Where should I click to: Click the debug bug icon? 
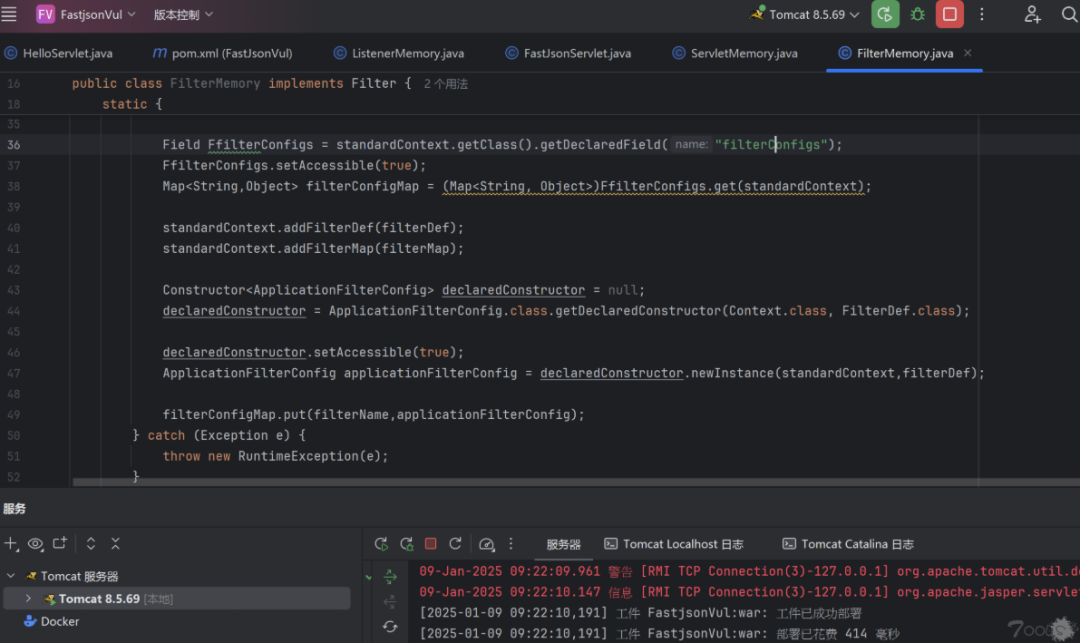tap(917, 14)
